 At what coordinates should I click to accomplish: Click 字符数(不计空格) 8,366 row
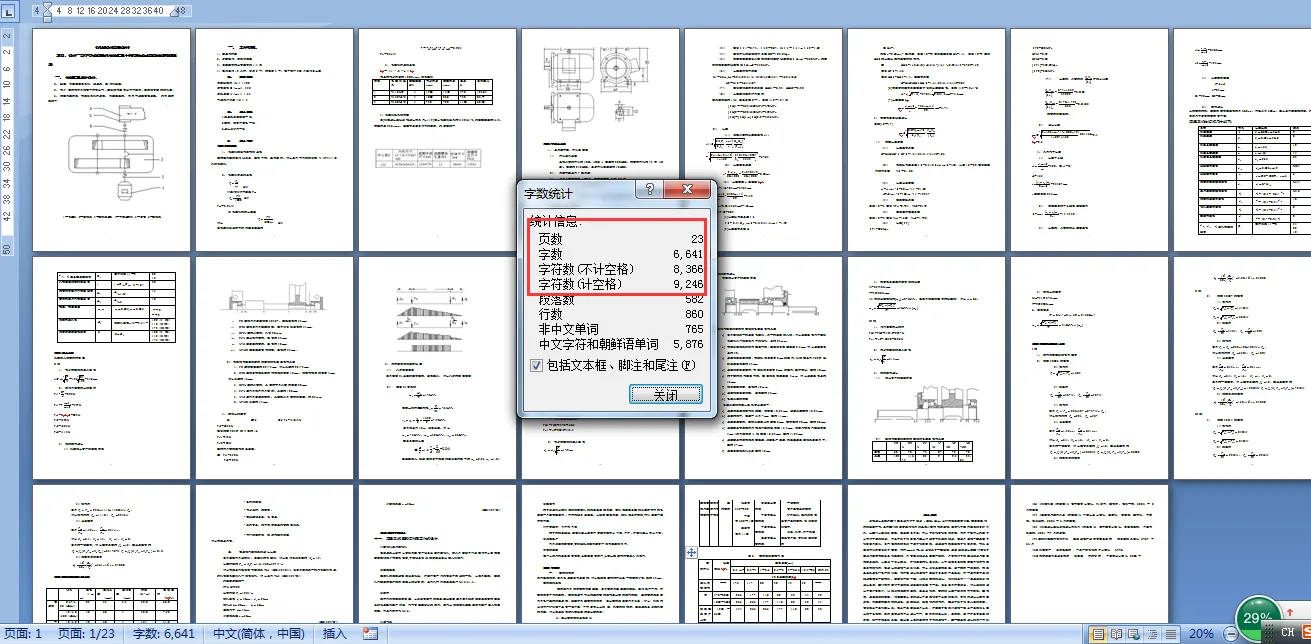[620, 270]
